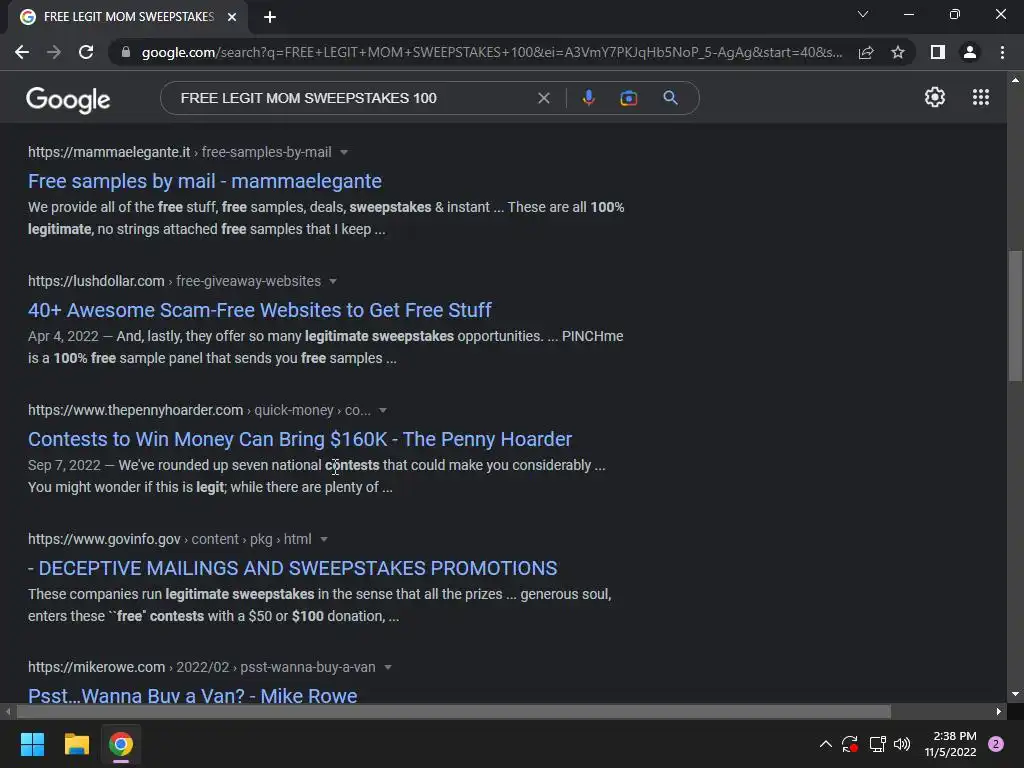Screen dimensions: 1024x768
Task: Click the mammaelegante.it URL breadcrumb
Action: (180, 152)
